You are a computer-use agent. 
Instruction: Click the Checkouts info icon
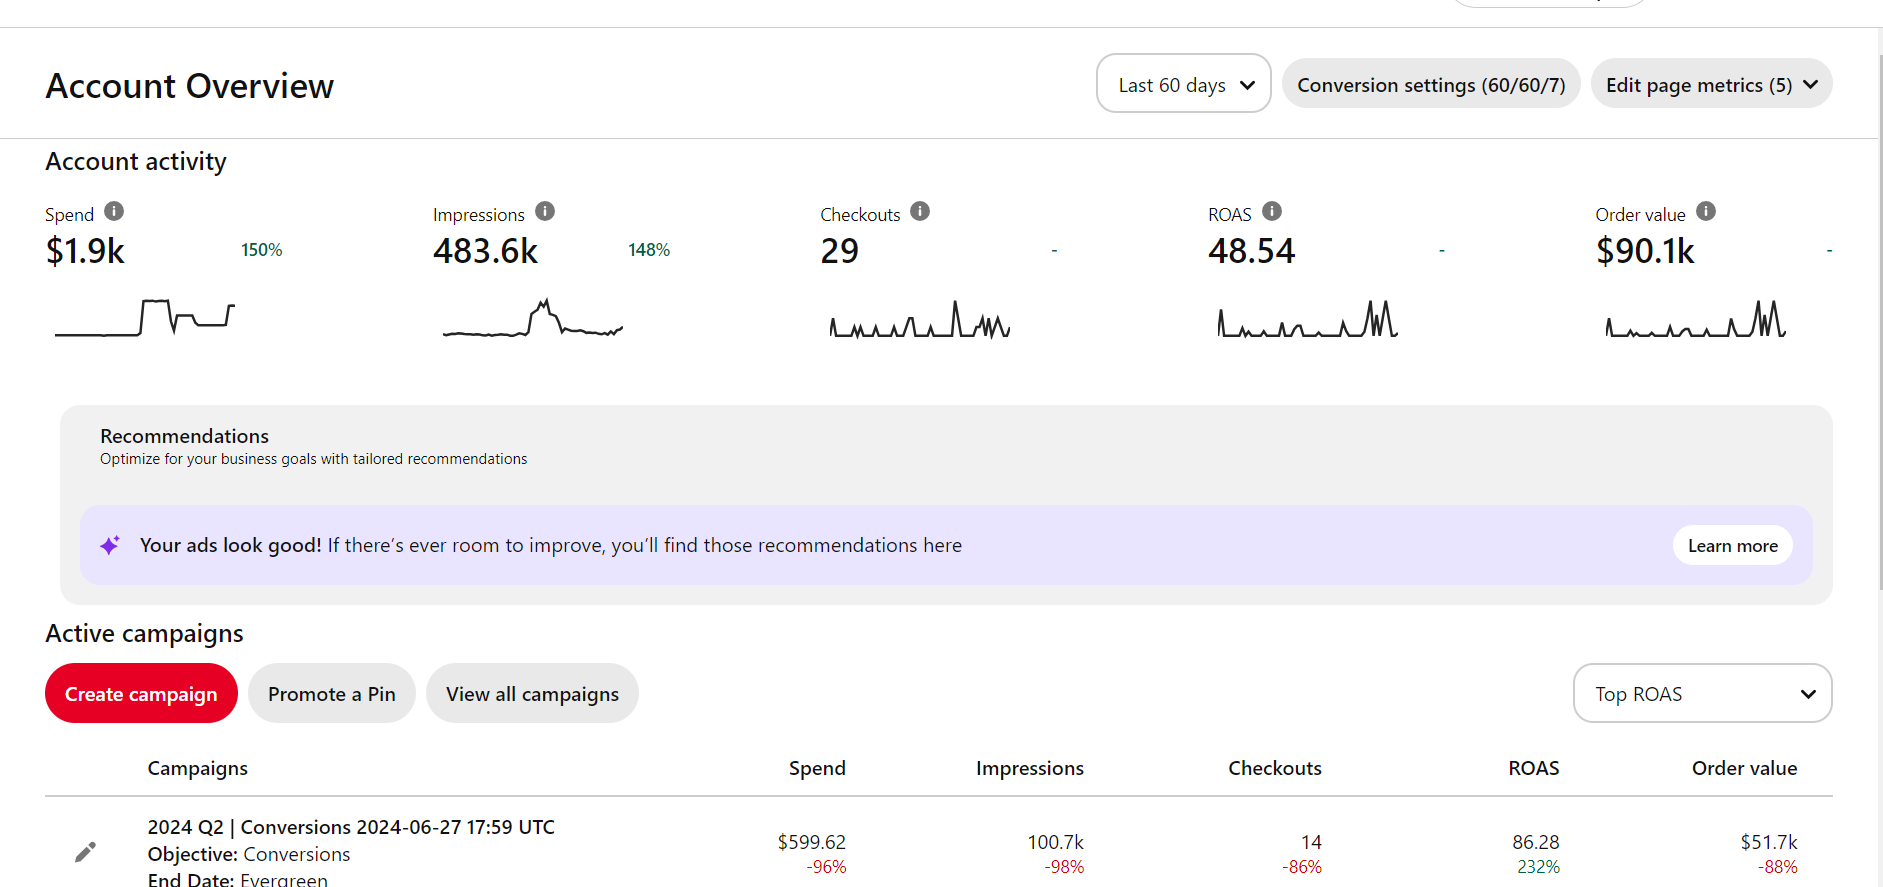(920, 211)
